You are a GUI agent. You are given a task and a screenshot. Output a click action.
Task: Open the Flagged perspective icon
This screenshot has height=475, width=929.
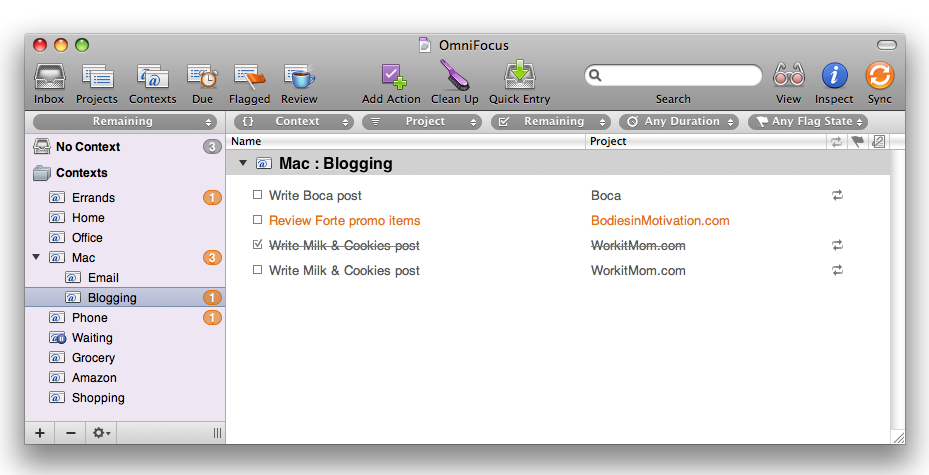click(x=249, y=76)
